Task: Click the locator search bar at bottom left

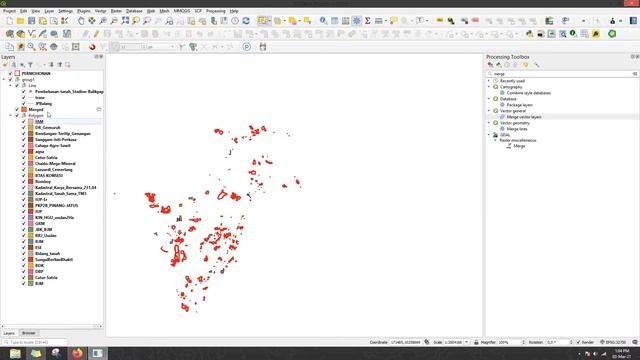Action: (x=34, y=342)
